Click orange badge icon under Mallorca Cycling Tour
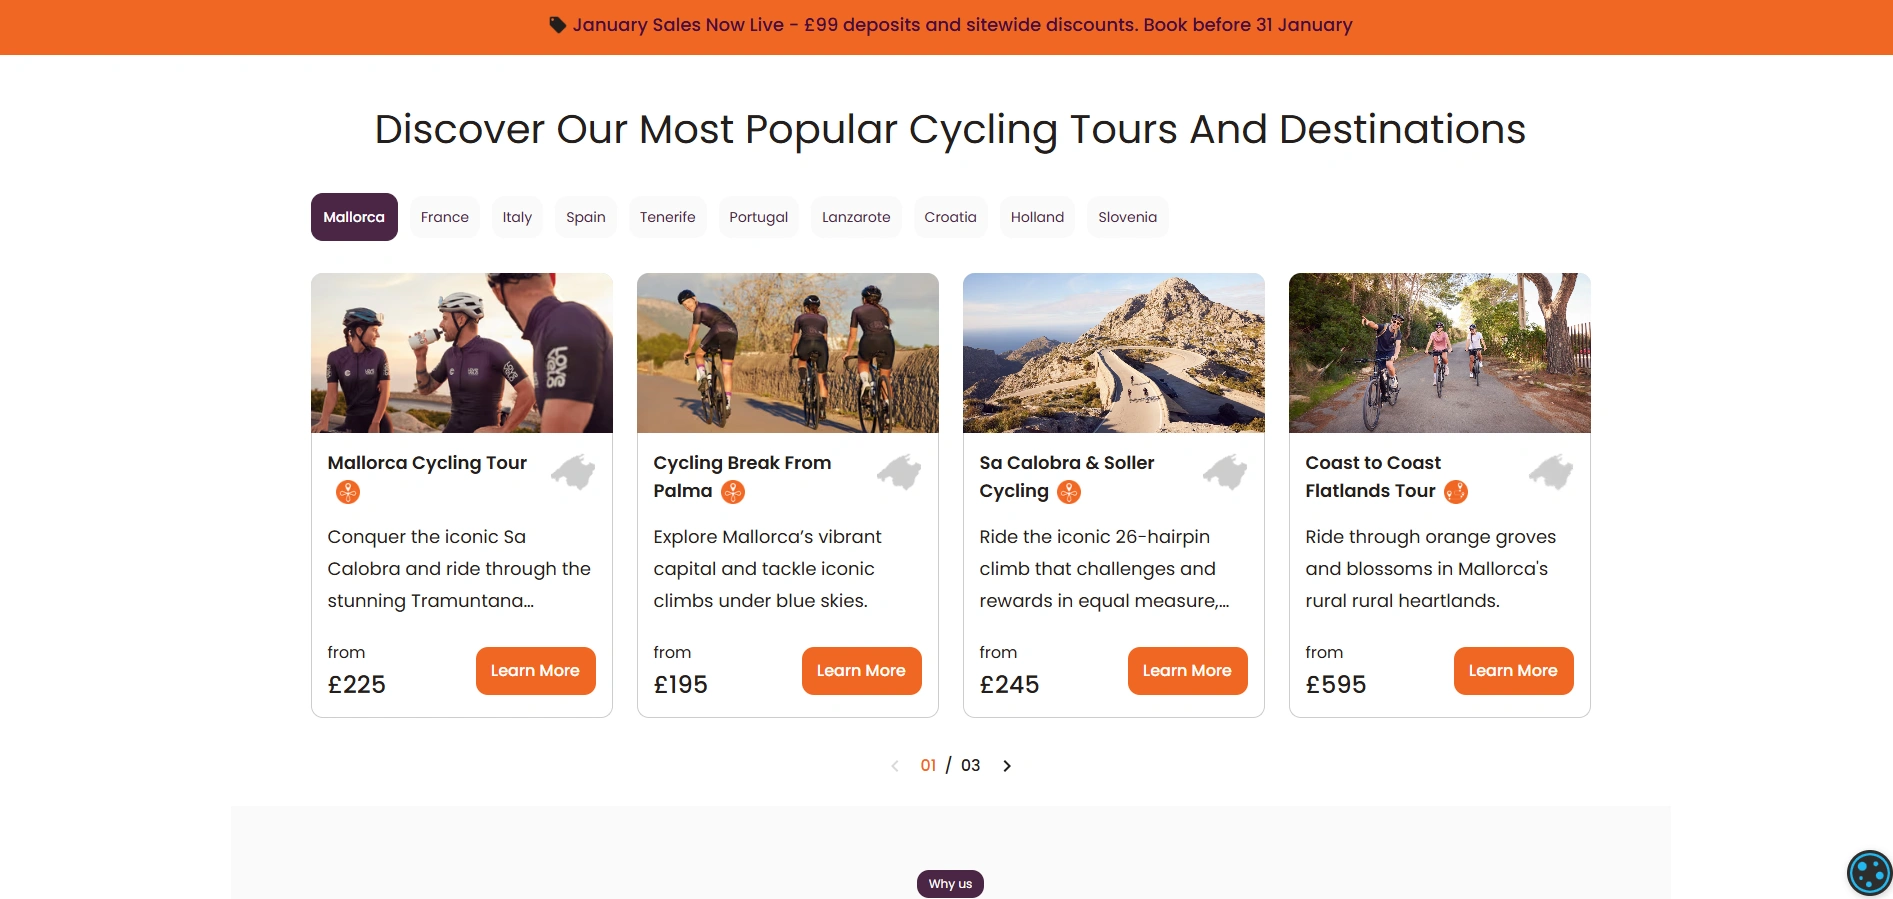 pyautogui.click(x=348, y=492)
